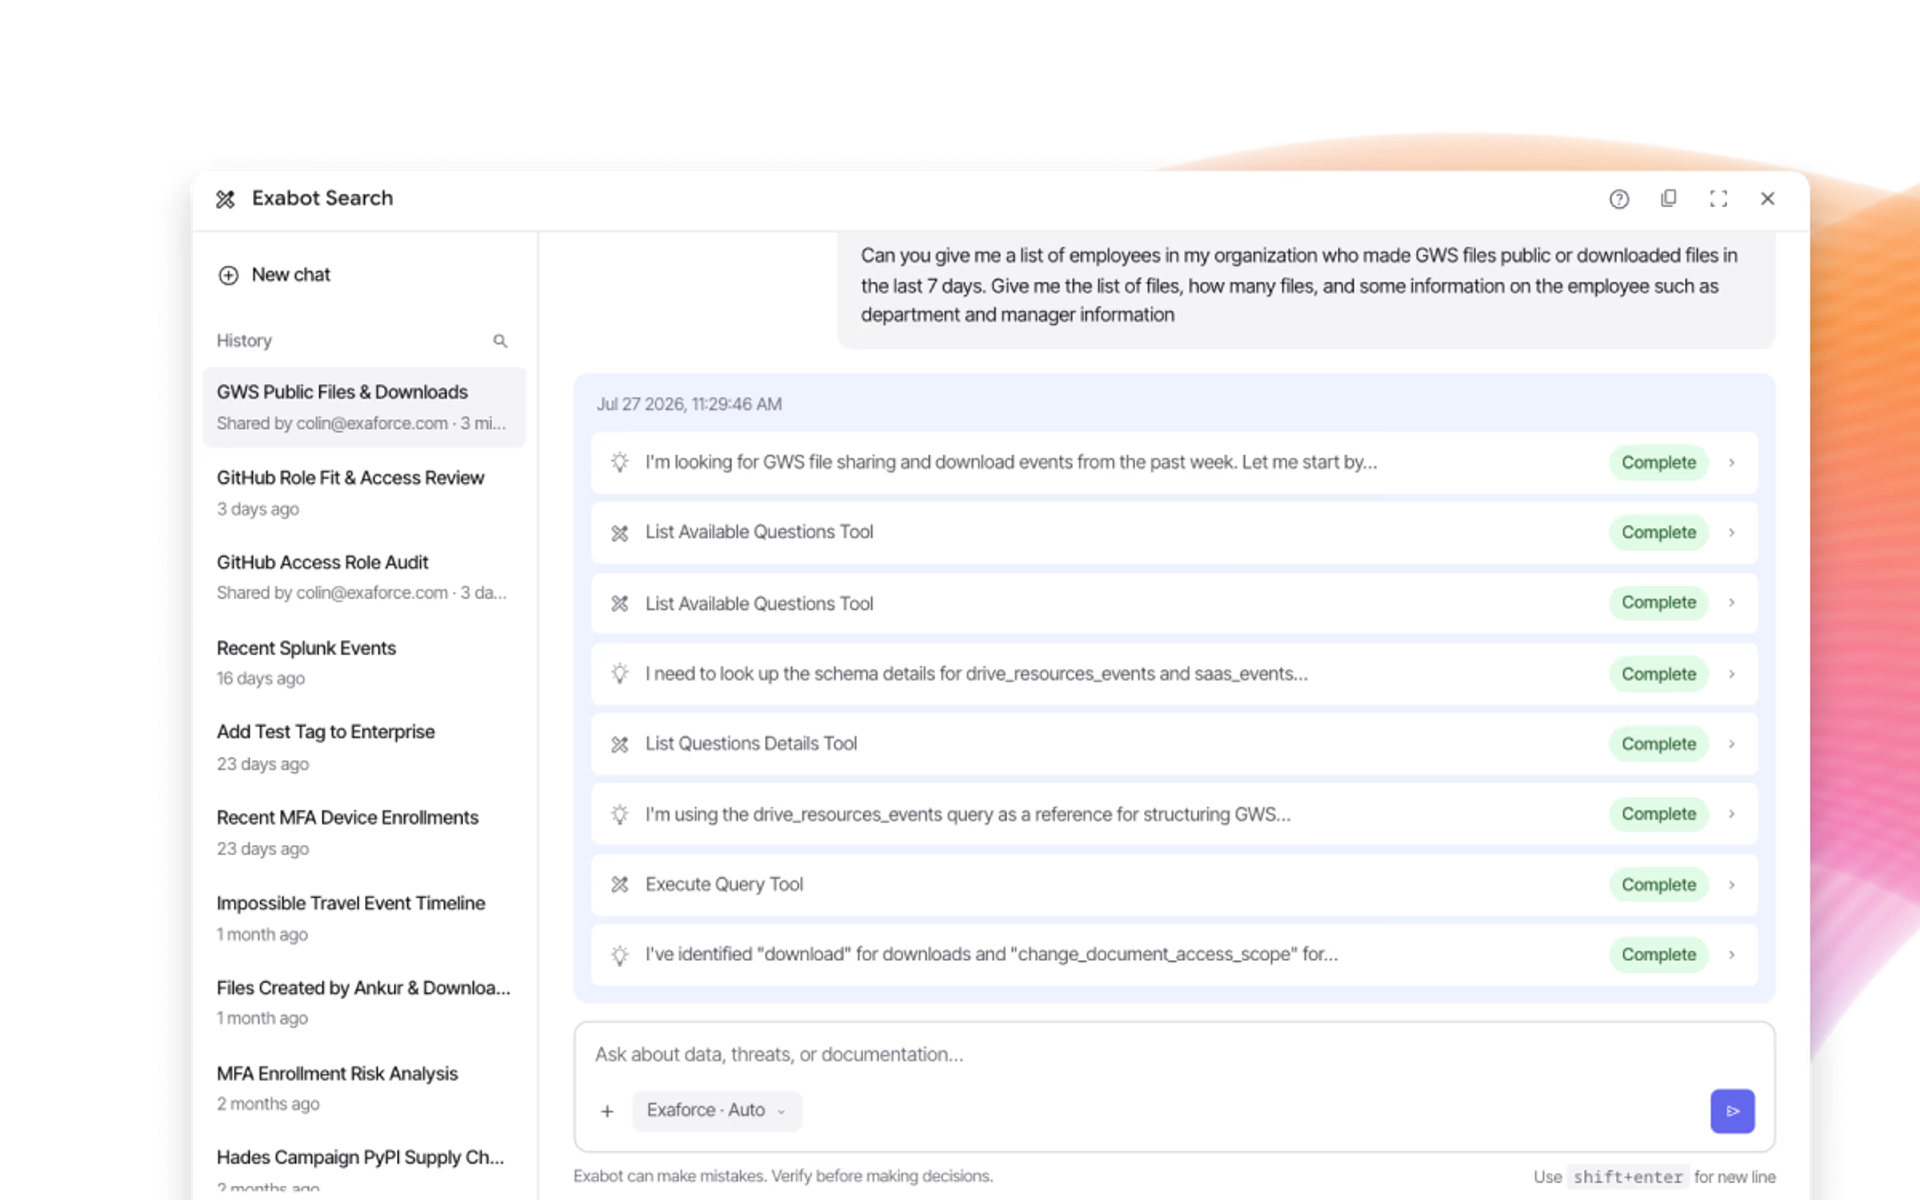
Task: Click lightbulb icon on 'I've identified download' step
Action: click(x=620, y=955)
